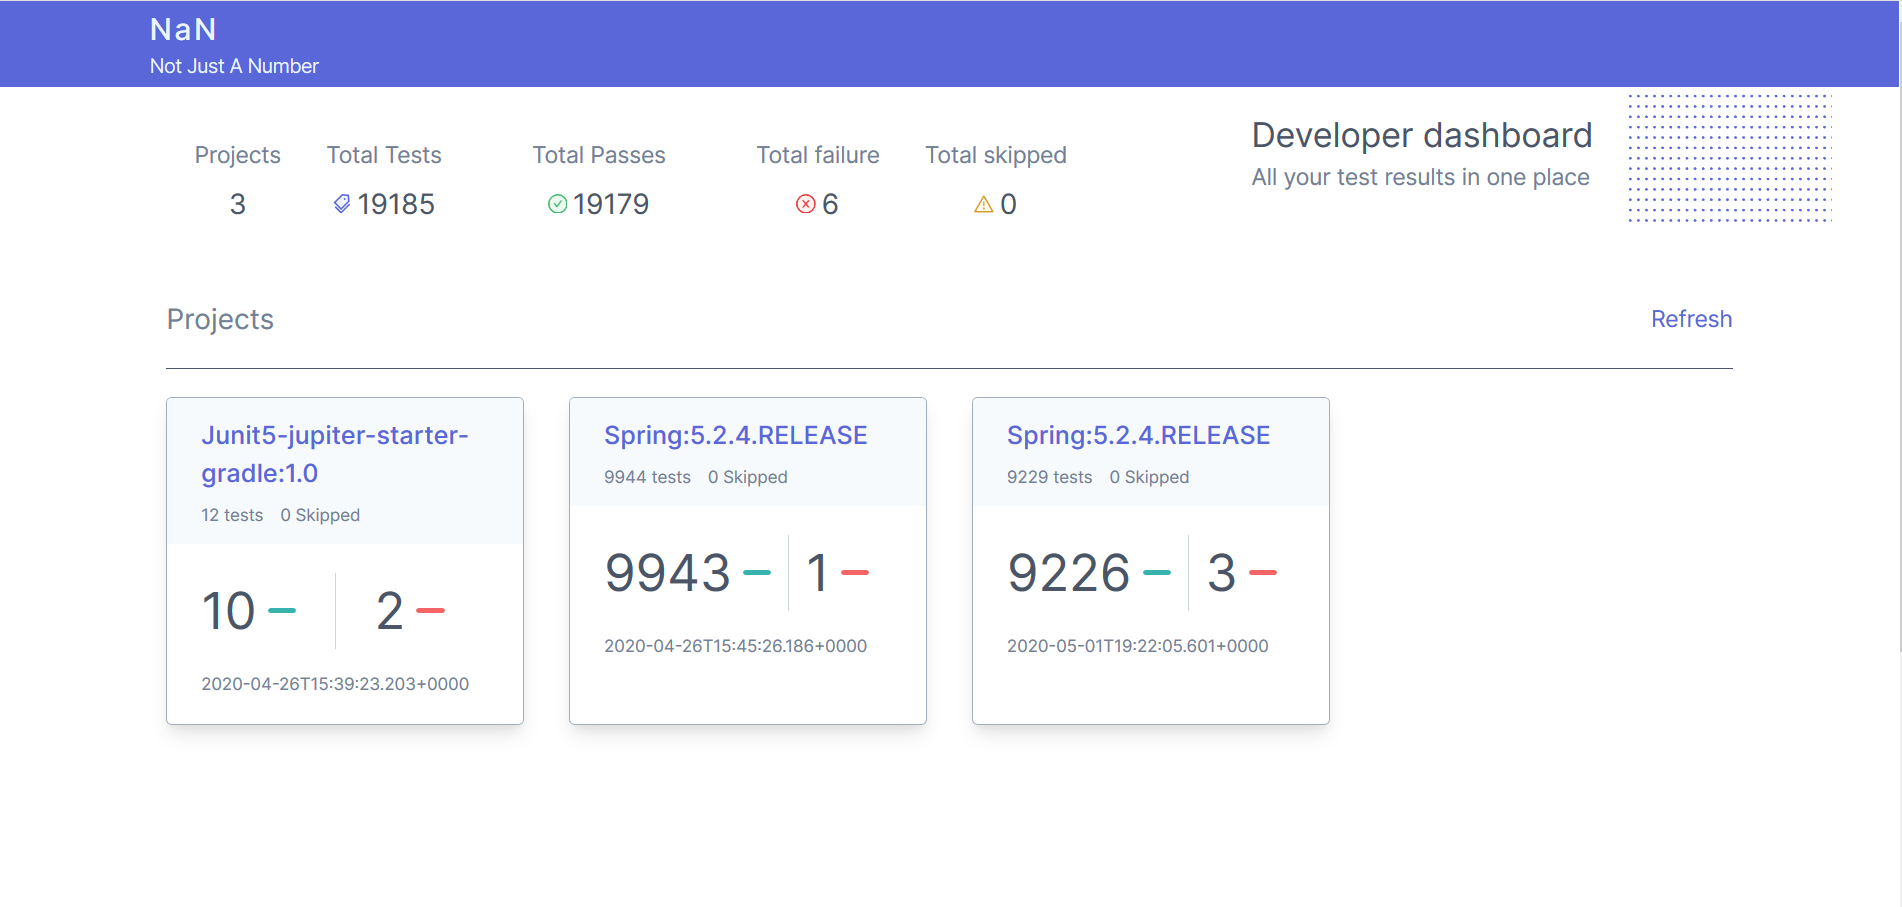Click the Total failure label

point(818,155)
